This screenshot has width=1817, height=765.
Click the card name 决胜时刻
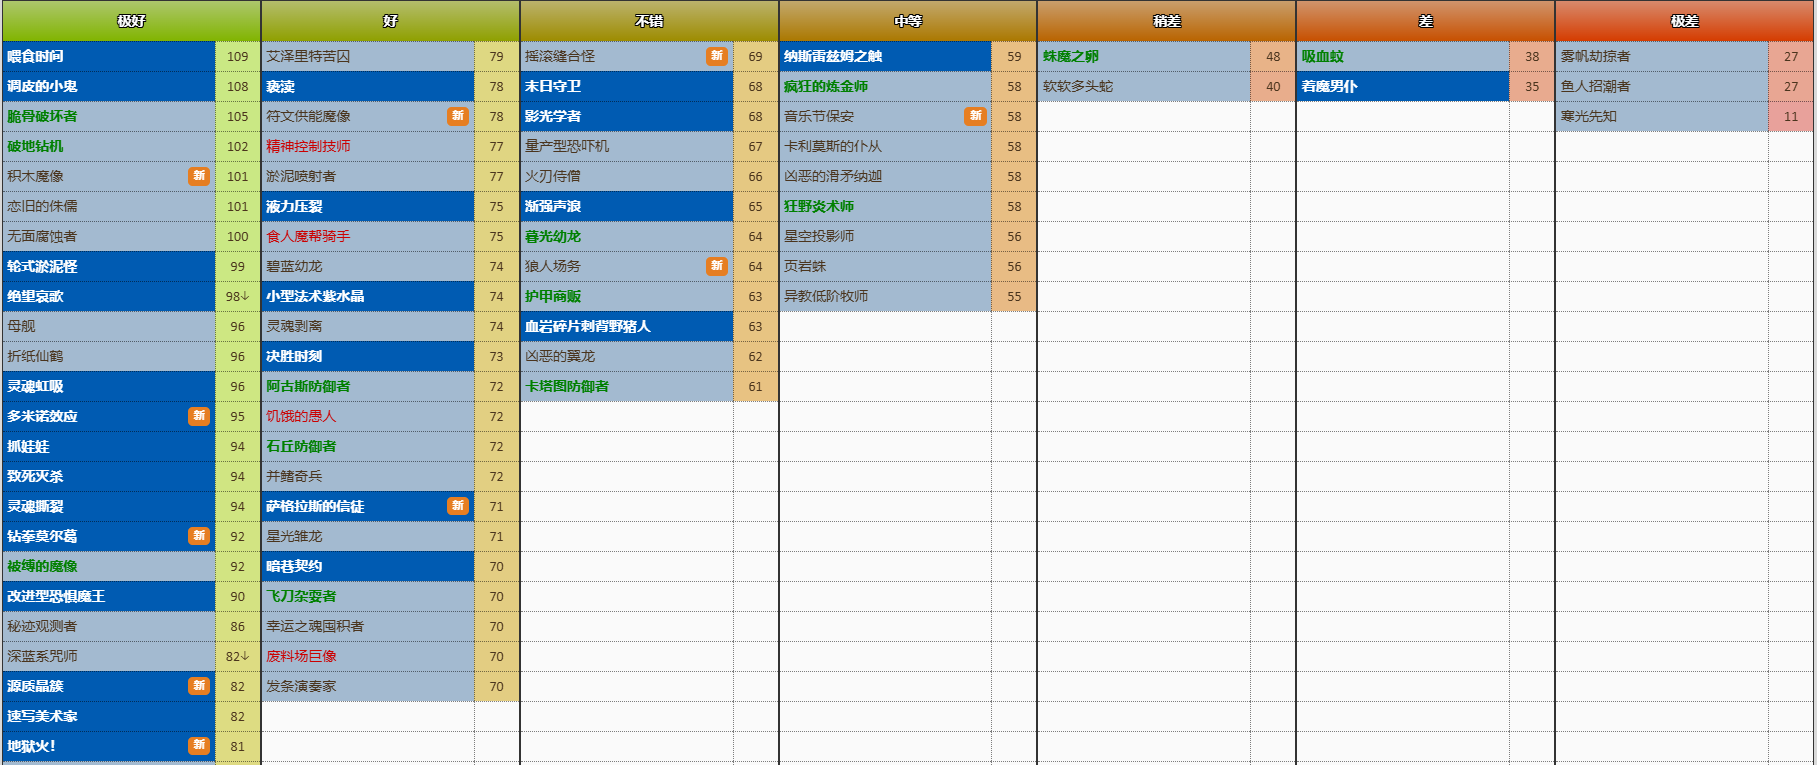coord(294,357)
